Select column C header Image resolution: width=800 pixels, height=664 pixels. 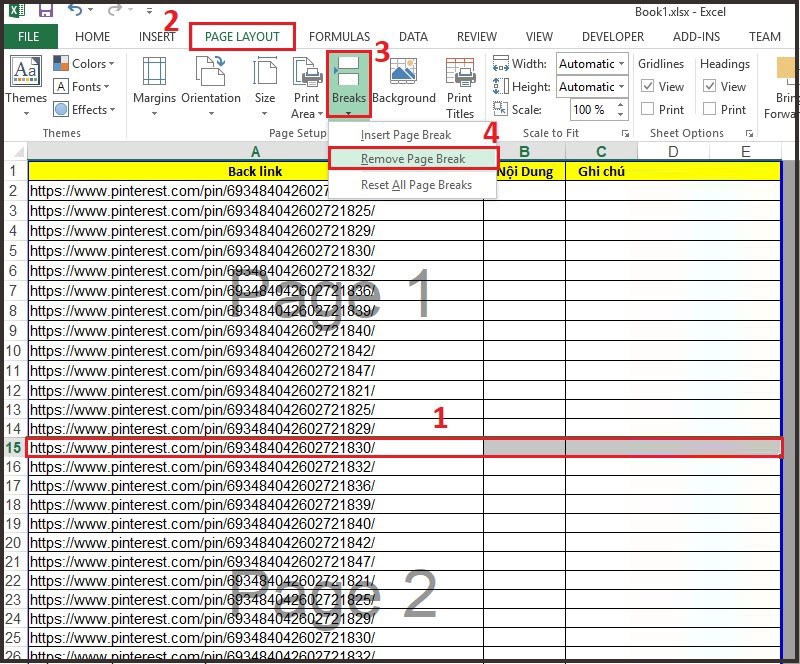(x=601, y=152)
